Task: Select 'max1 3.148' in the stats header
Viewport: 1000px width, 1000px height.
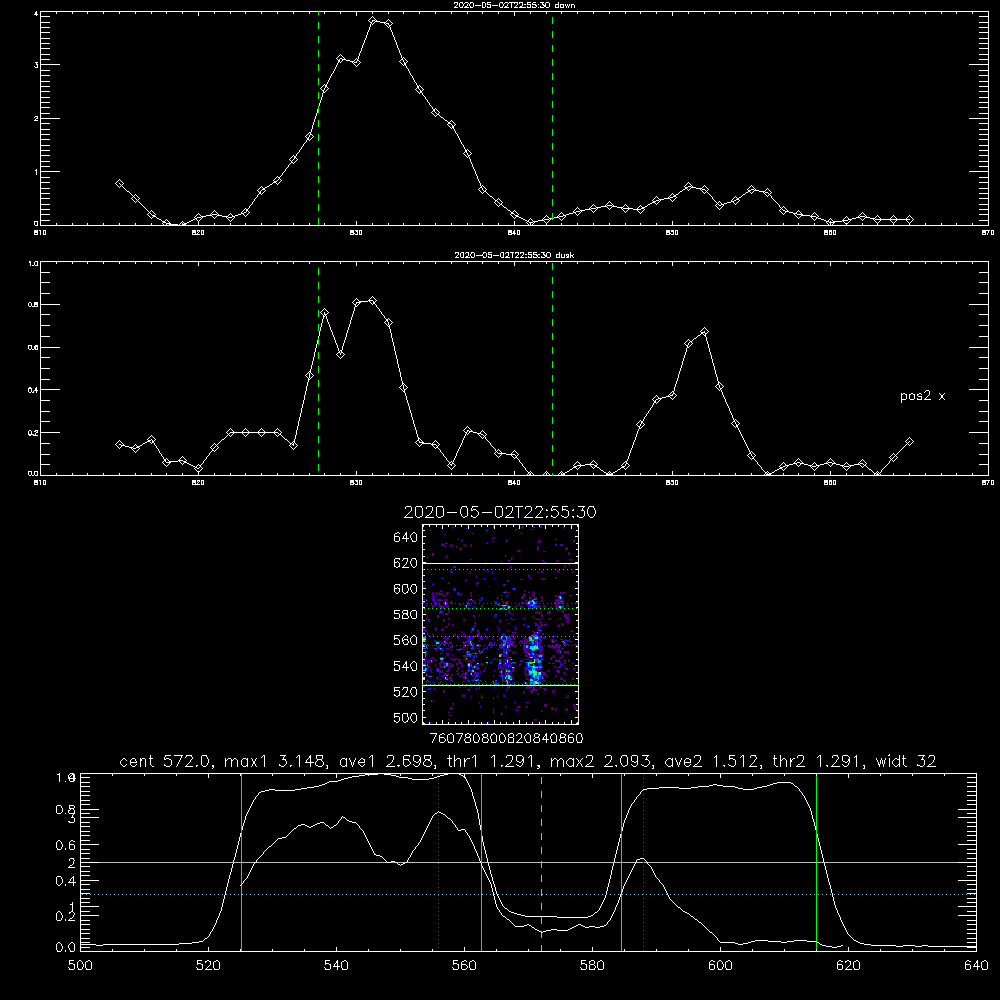Action: pos(276,761)
